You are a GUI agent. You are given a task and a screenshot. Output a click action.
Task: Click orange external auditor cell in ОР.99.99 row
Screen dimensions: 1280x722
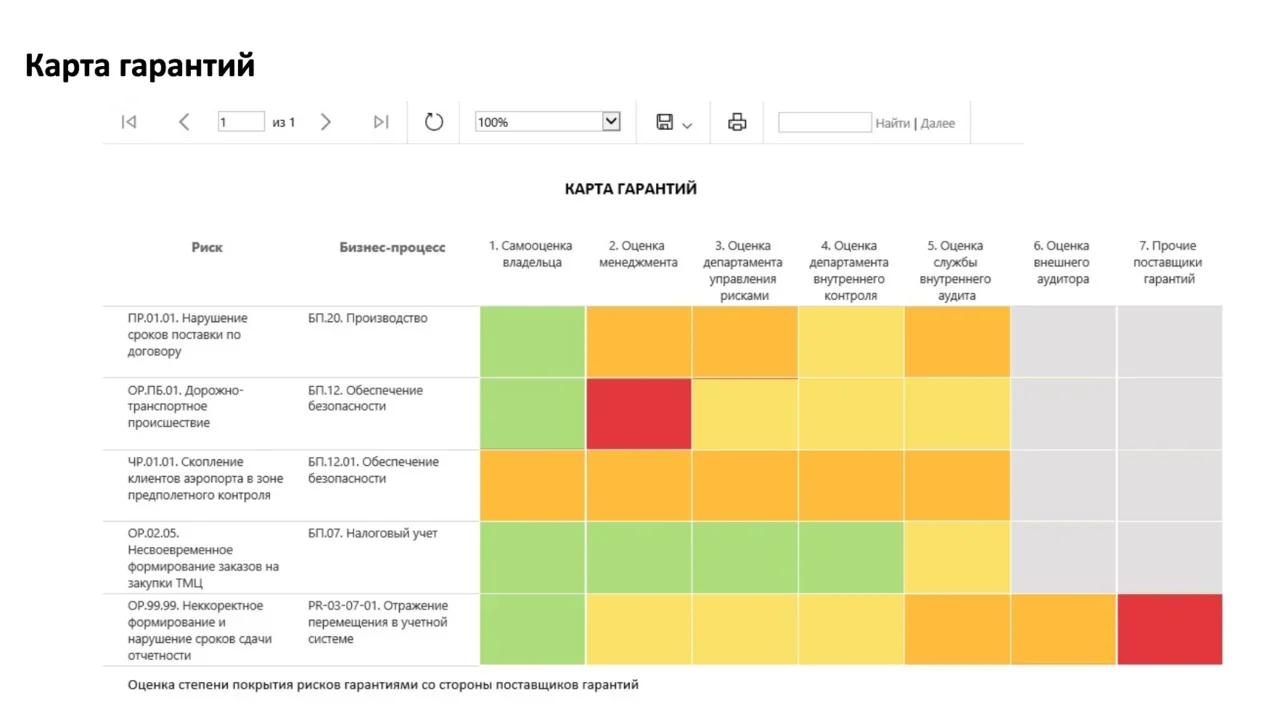[x=1063, y=630]
